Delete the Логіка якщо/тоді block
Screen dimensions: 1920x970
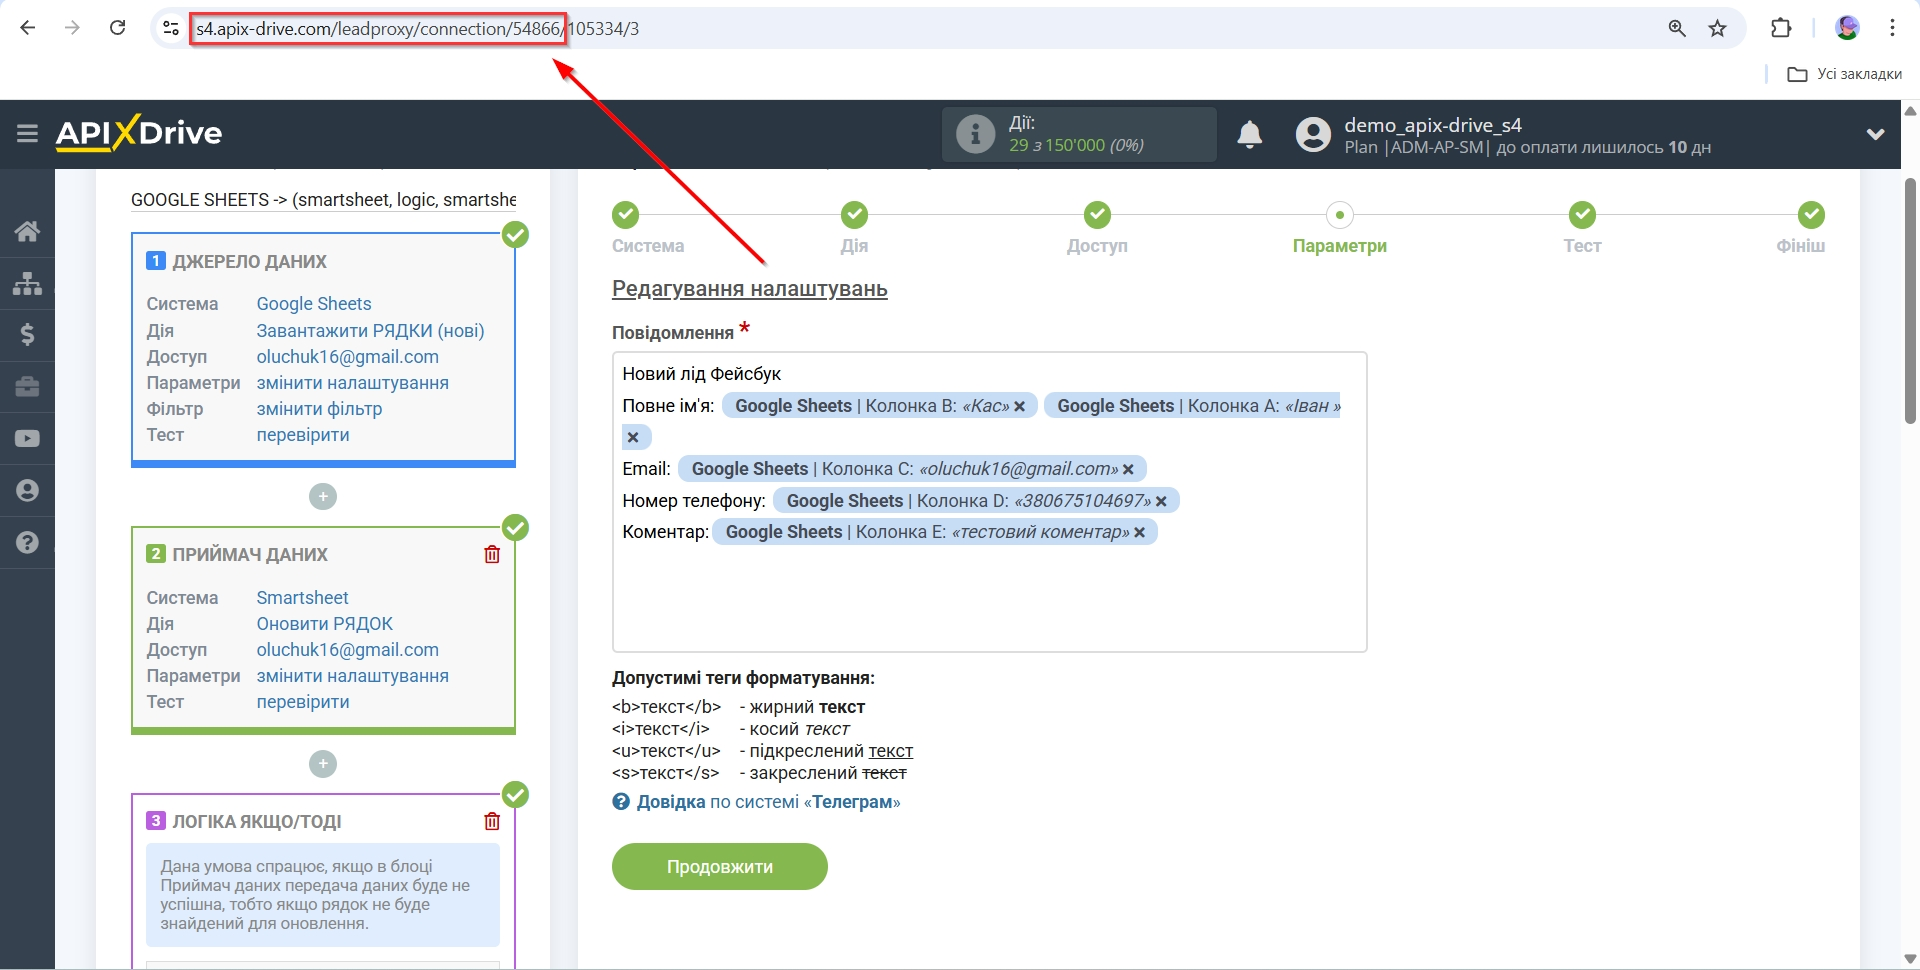point(492,821)
